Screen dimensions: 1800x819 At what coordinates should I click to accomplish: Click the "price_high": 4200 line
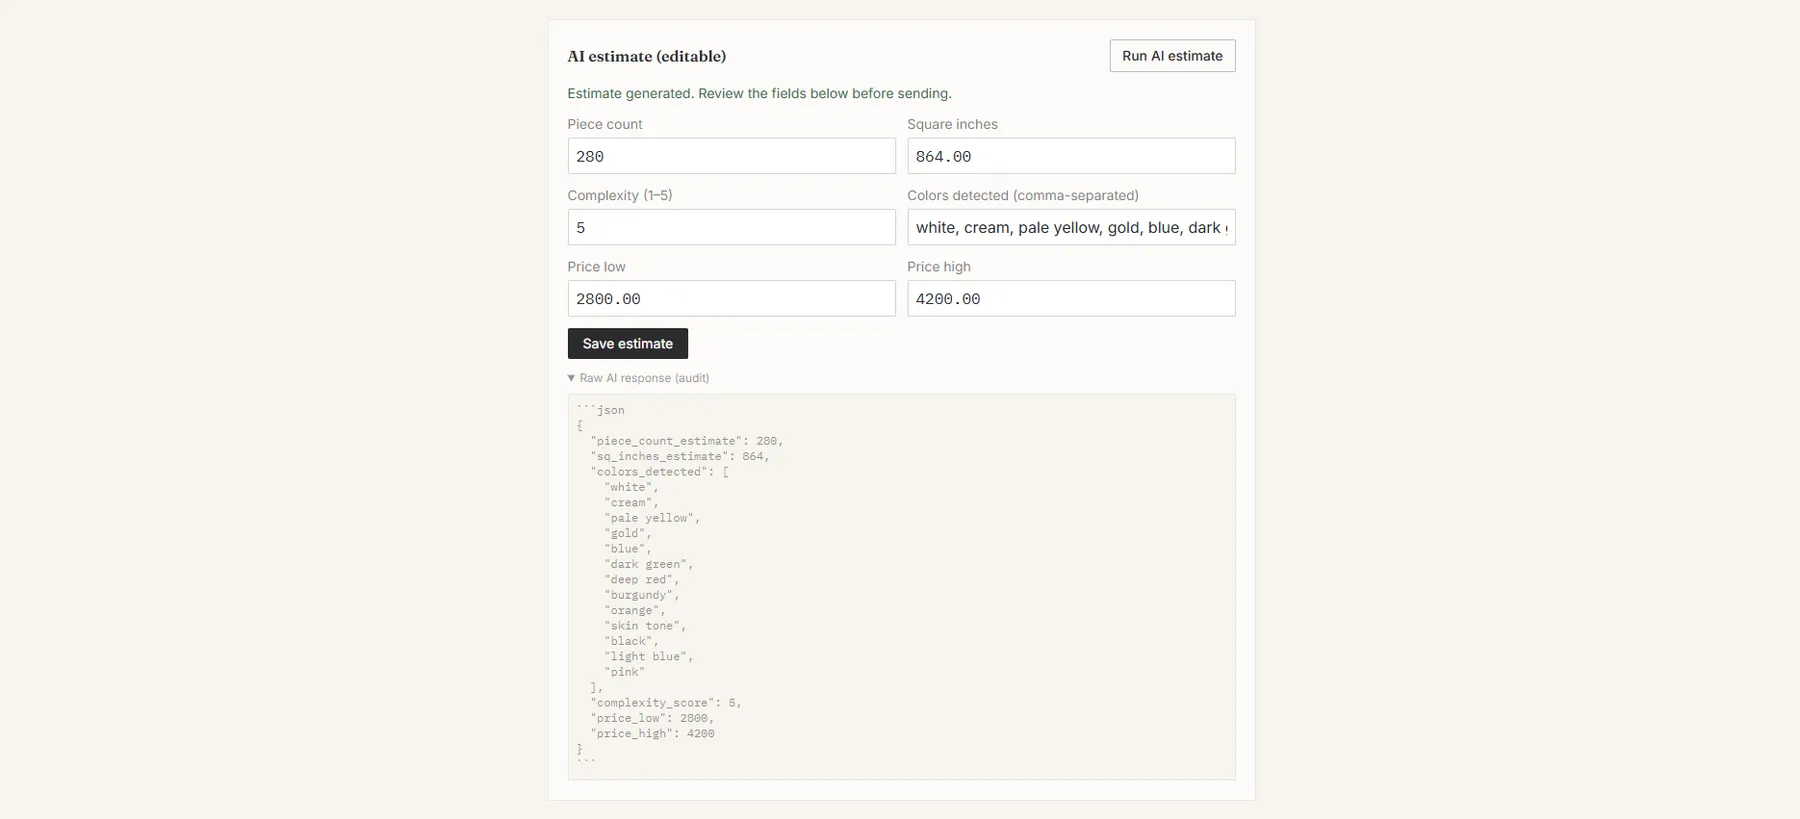point(652,734)
